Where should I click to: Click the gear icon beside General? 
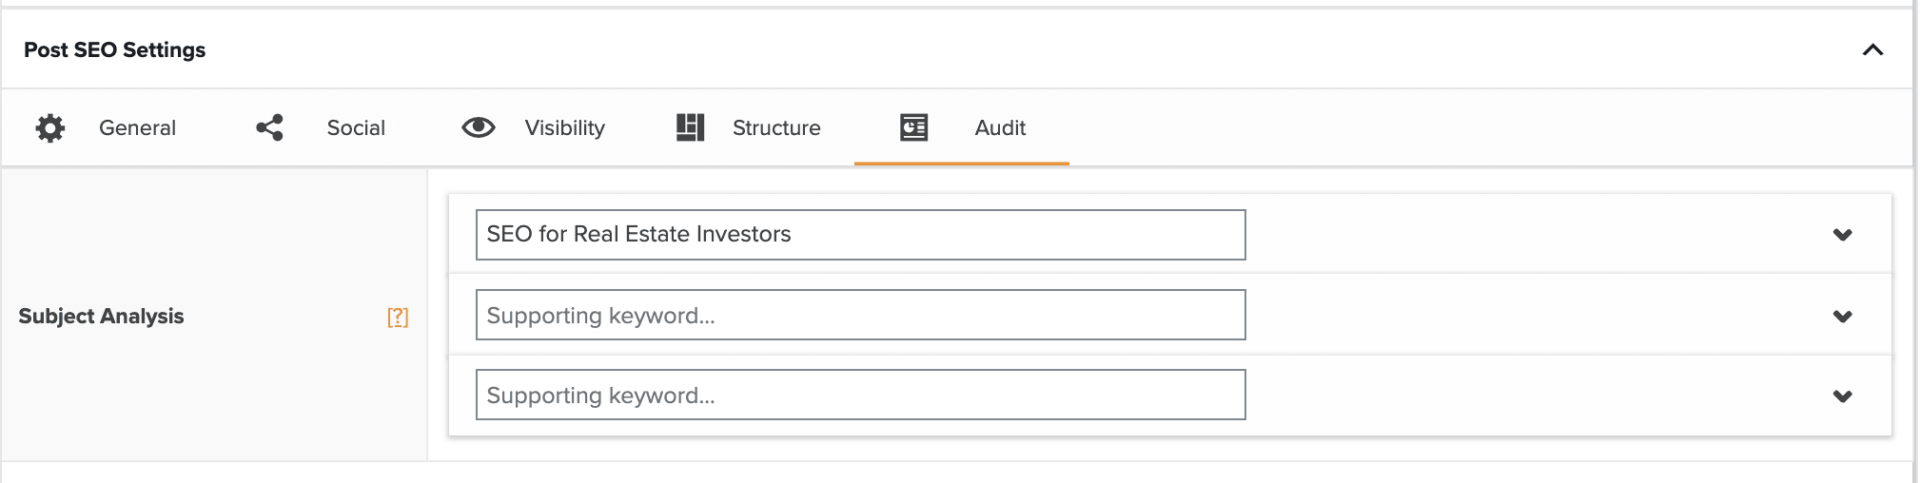tap(50, 128)
